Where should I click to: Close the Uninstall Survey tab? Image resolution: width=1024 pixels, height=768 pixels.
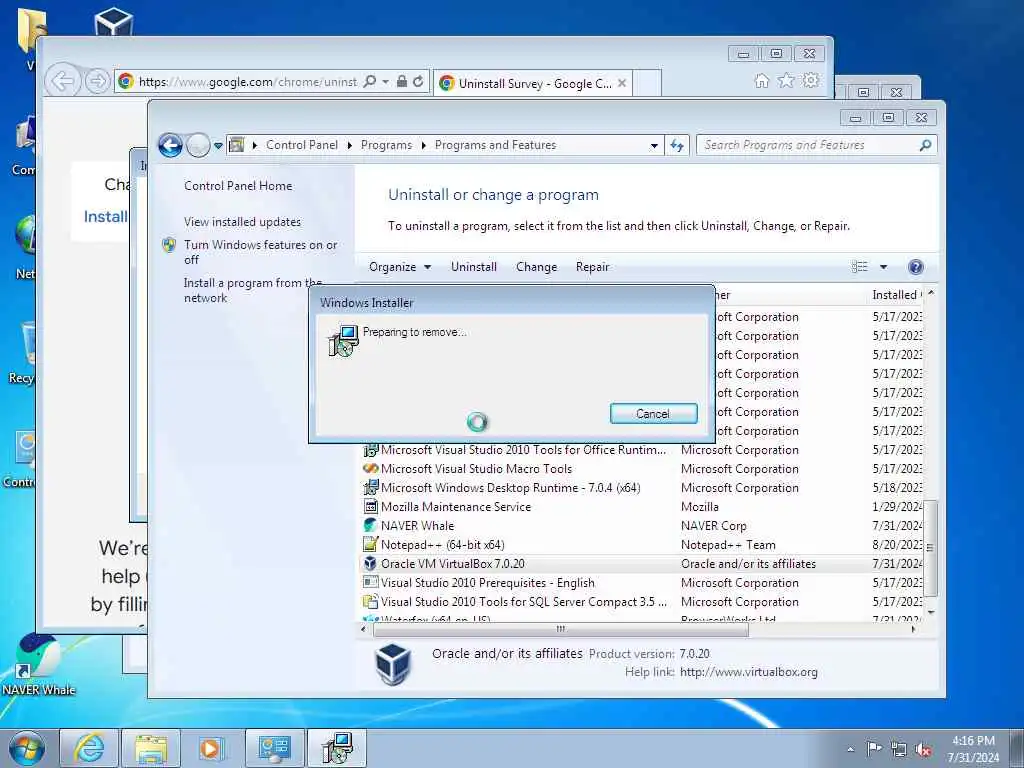coord(622,83)
